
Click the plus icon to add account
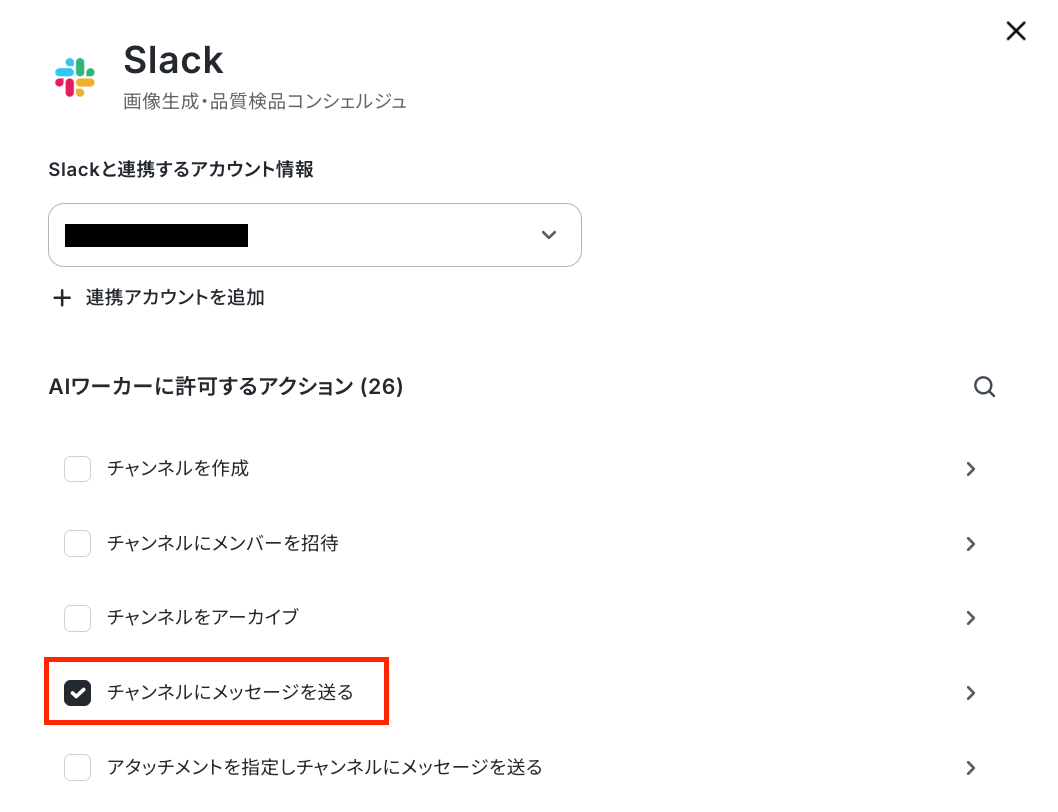(62, 298)
